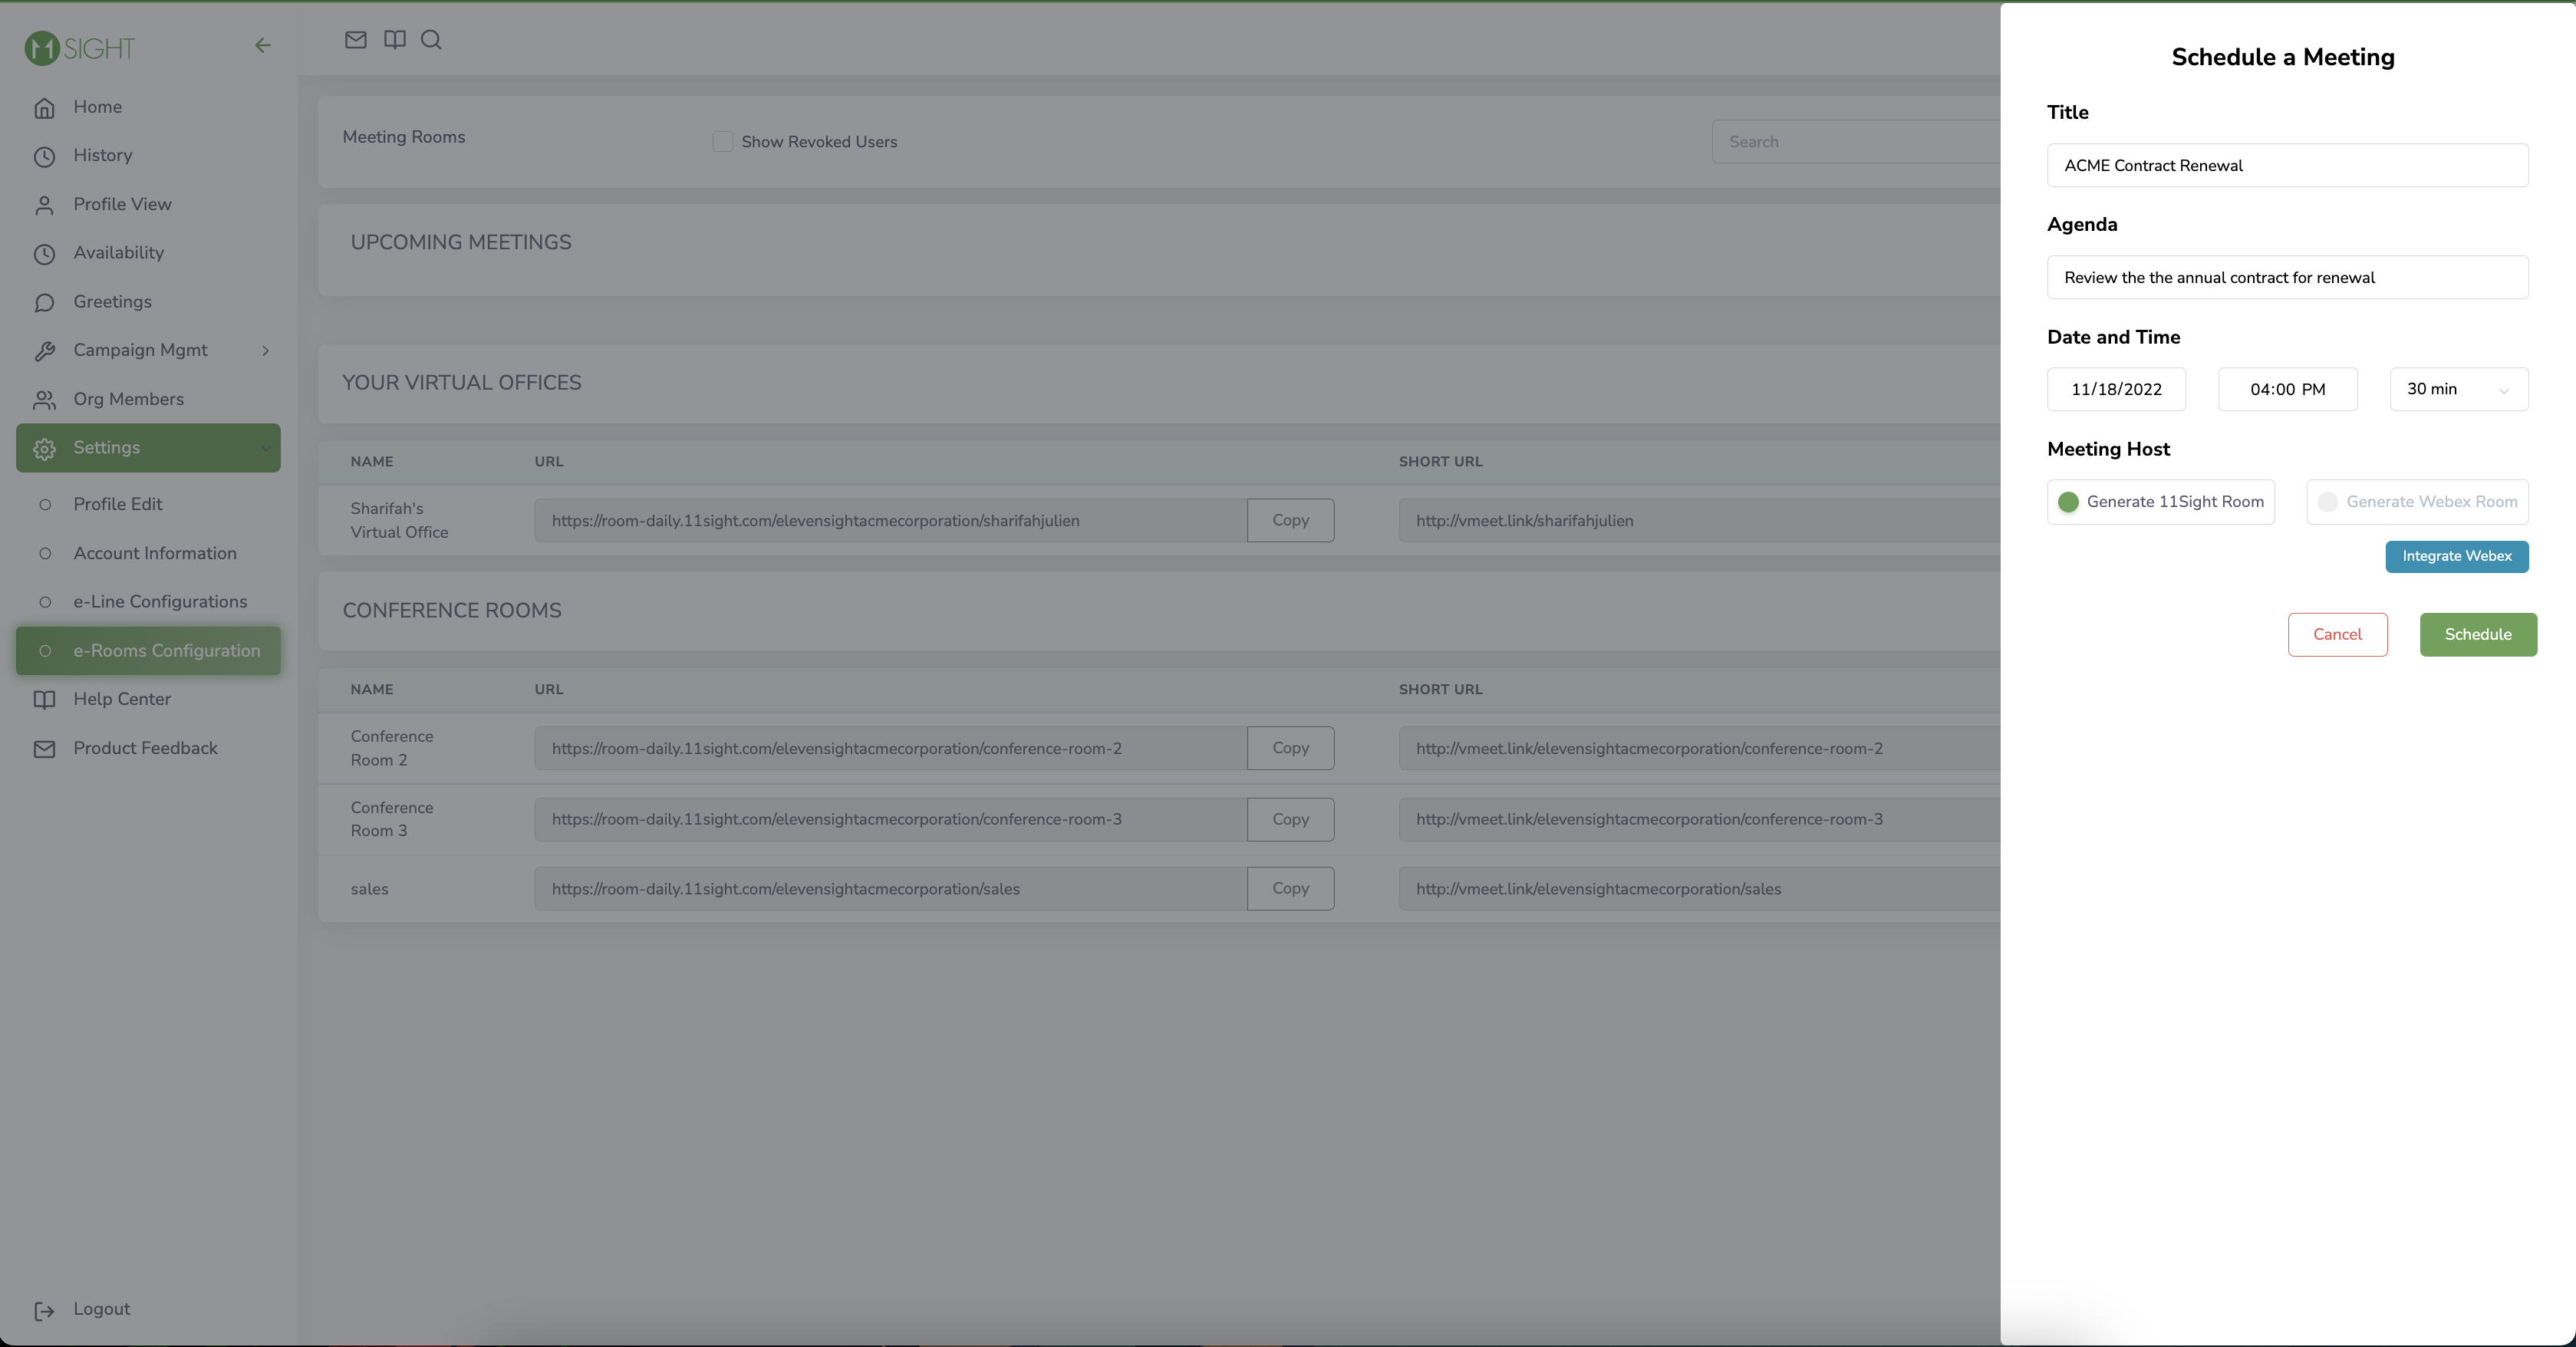Click the Schedule button
Screen dimensions: 2576x1347
coord(2478,635)
